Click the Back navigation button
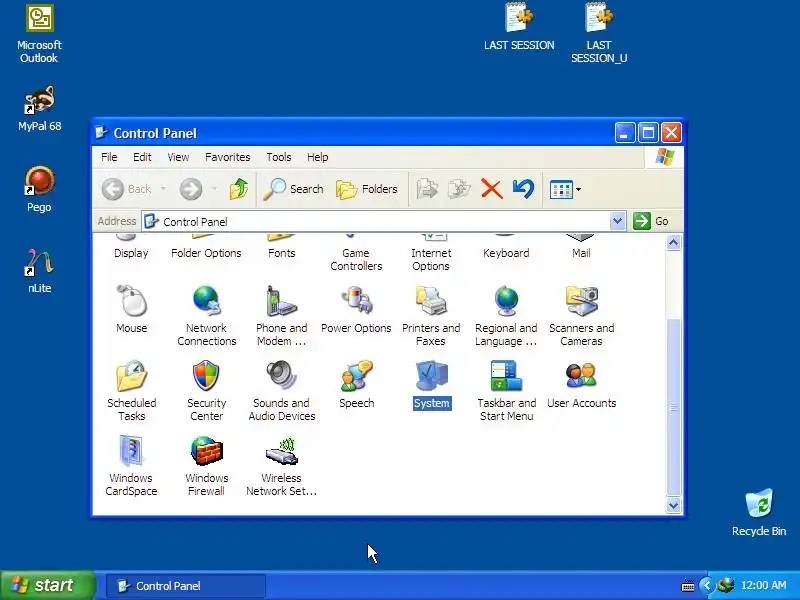Viewport: 800px width, 600px height. click(127, 189)
